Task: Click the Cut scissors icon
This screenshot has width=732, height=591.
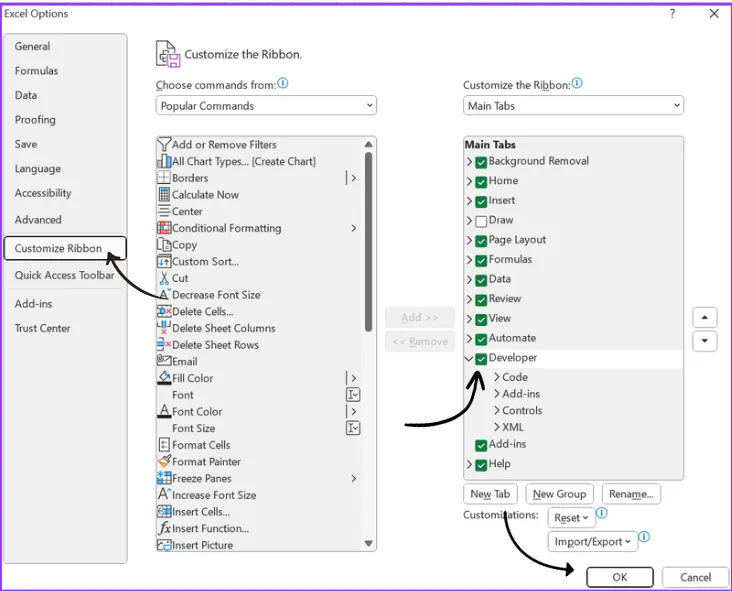Action: [x=164, y=278]
